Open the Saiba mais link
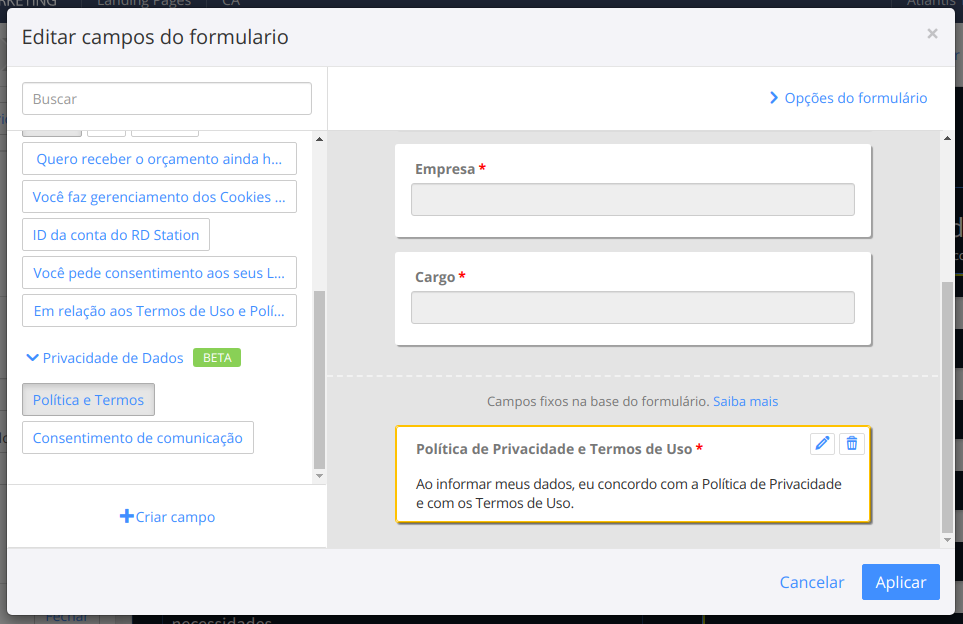 pyautogui.click(x=745, y=401)
